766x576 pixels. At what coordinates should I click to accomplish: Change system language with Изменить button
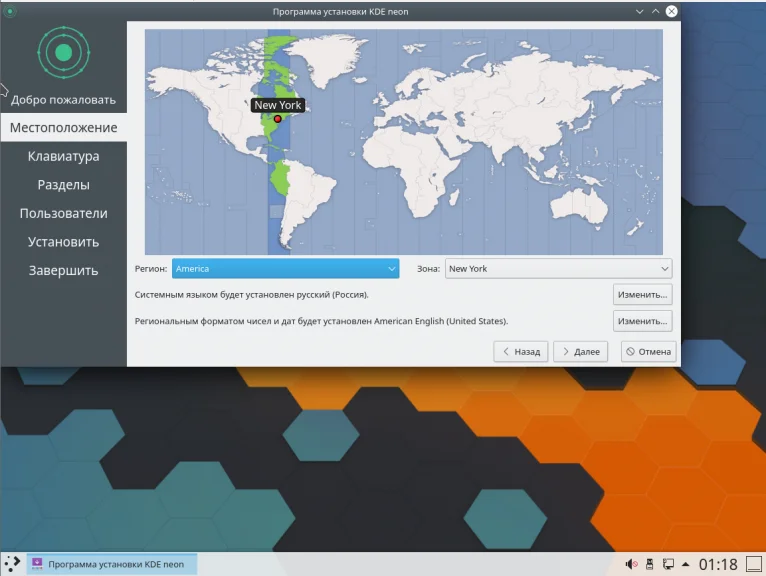[642, 295]
